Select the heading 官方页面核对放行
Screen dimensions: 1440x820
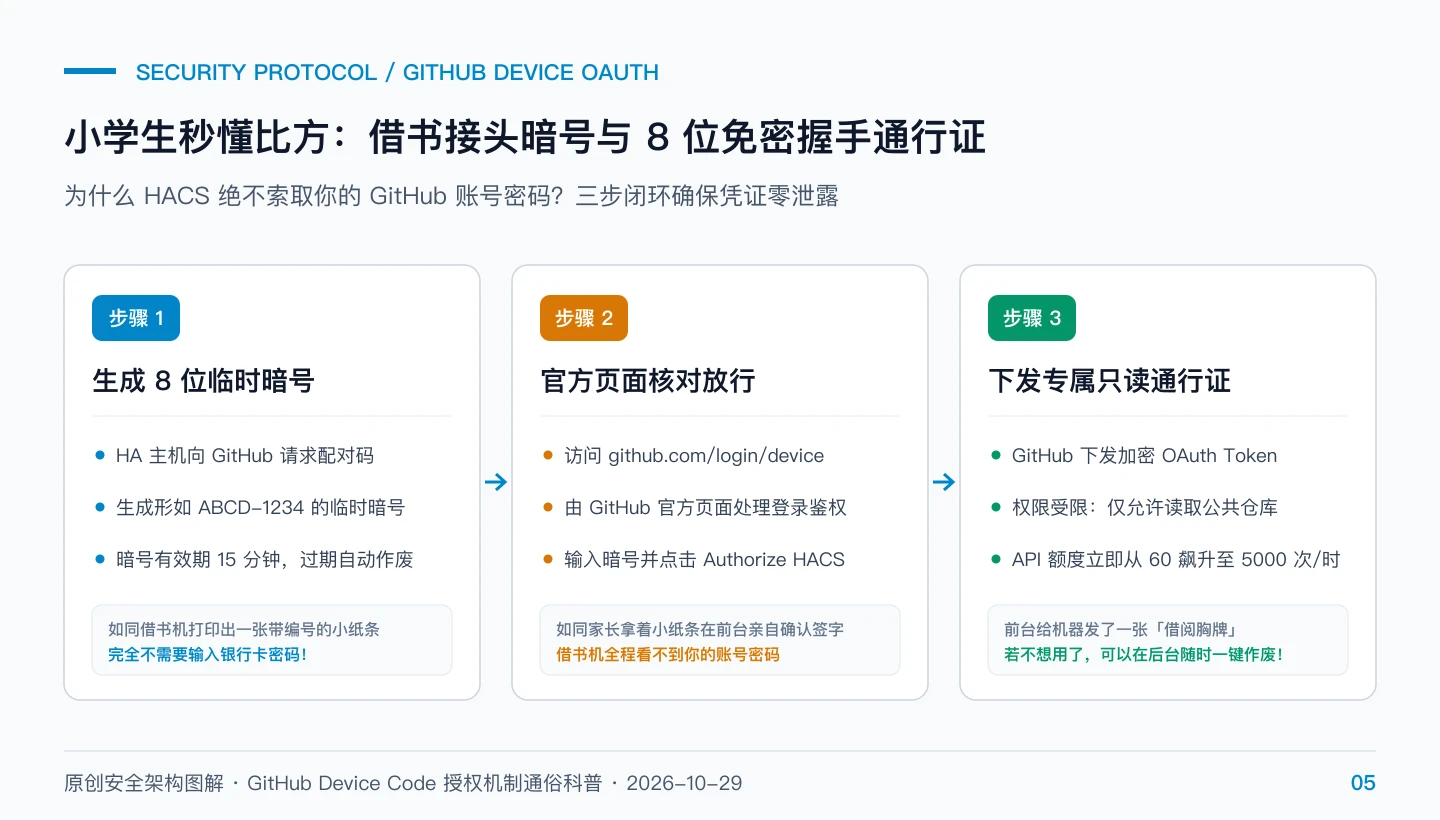point(648,381)
